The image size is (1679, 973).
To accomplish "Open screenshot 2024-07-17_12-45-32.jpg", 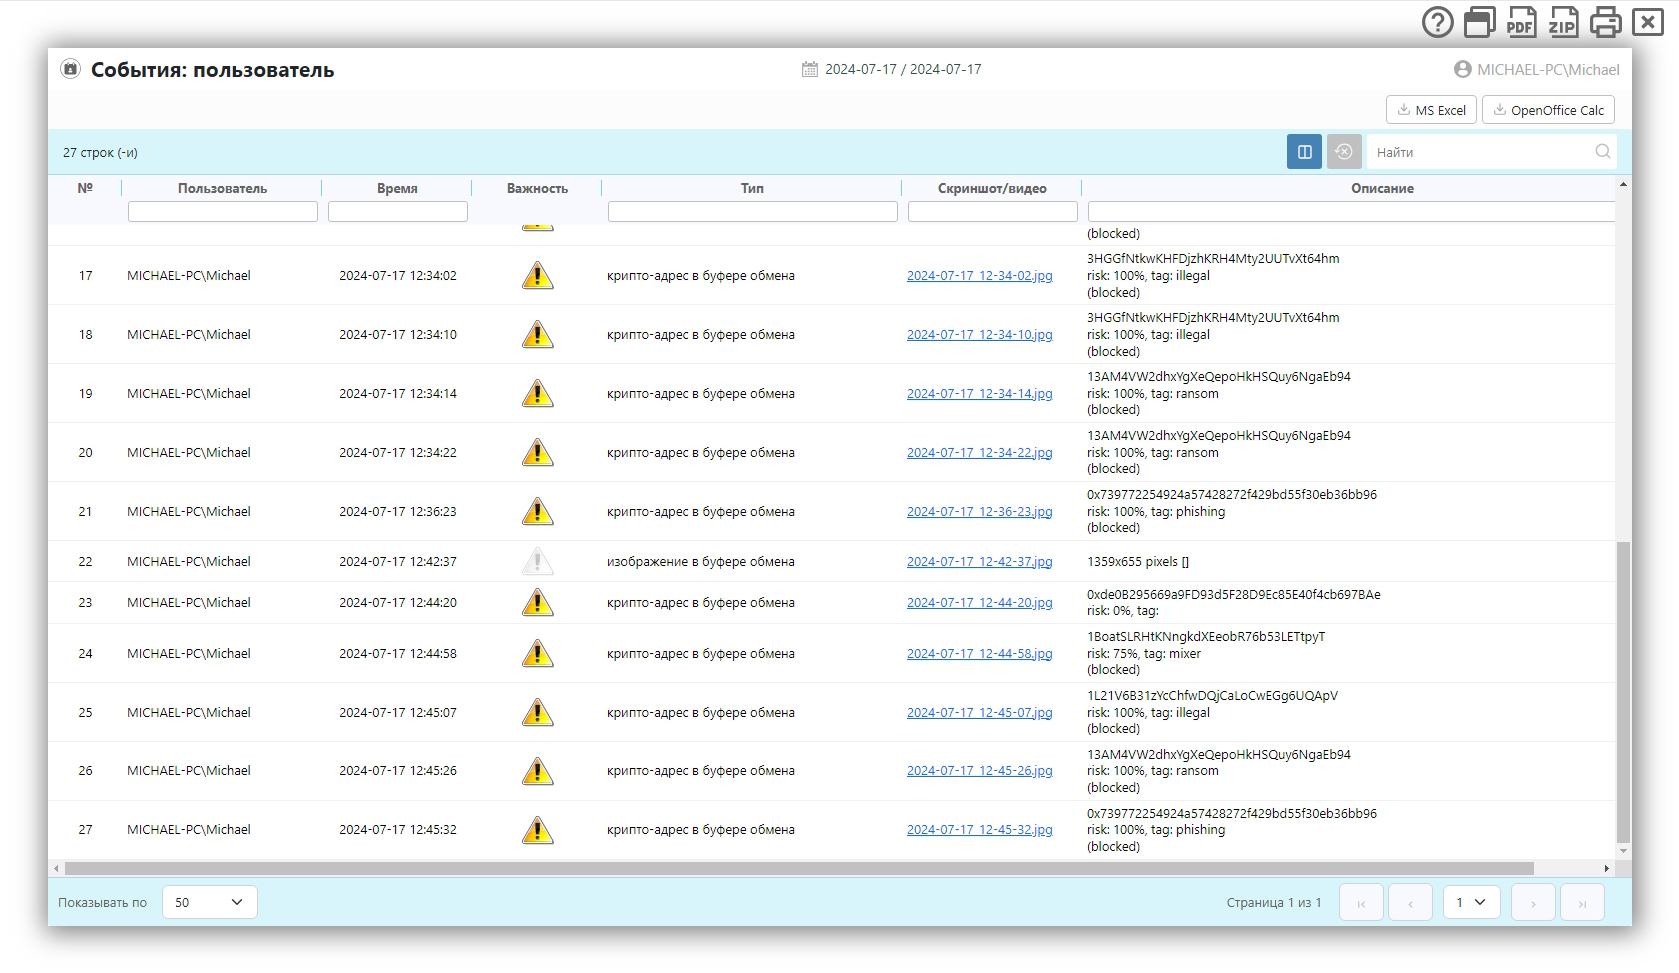I will 980,830.
